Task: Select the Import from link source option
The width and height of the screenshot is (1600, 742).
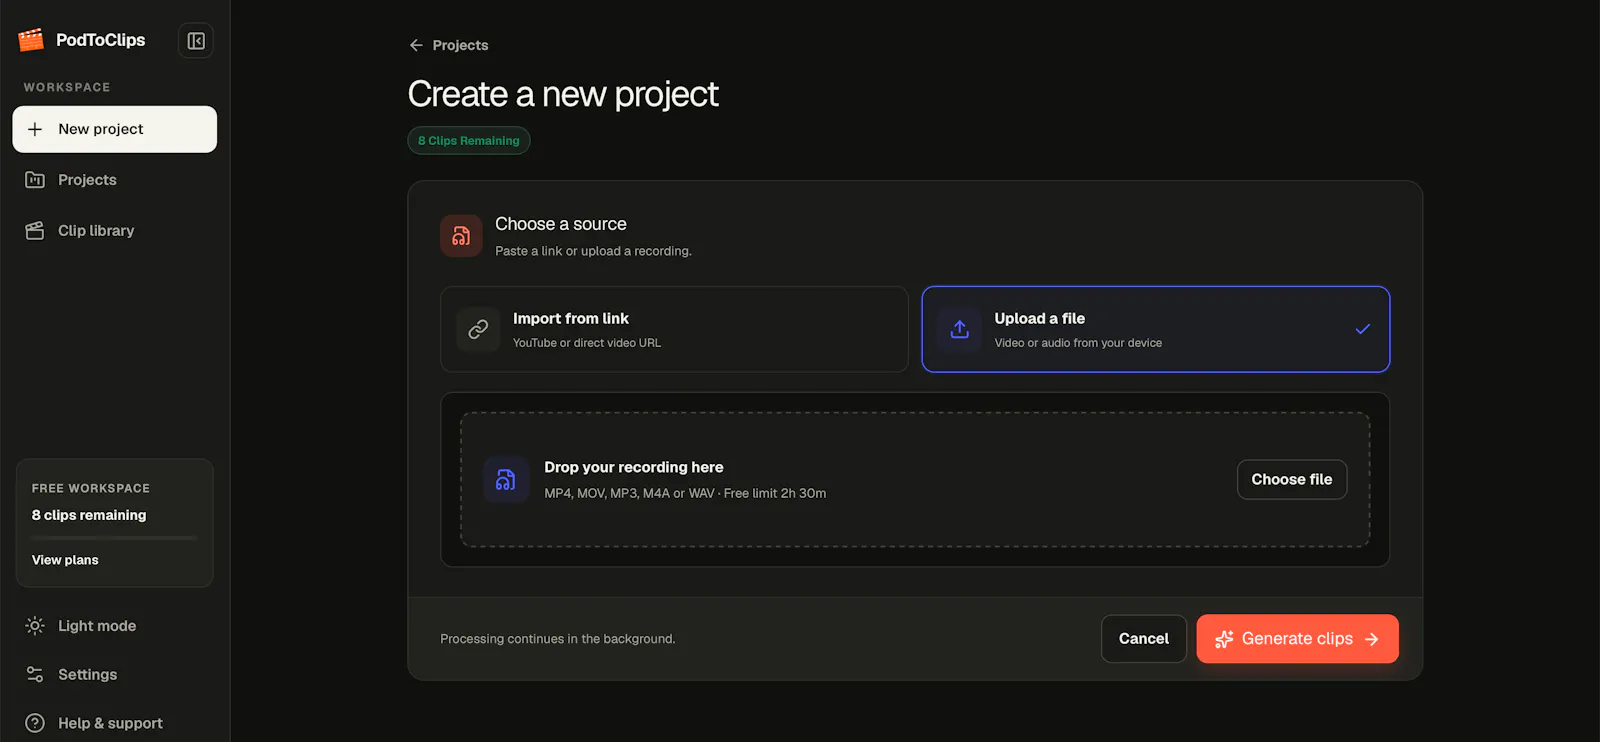Action: coord(674,329)
